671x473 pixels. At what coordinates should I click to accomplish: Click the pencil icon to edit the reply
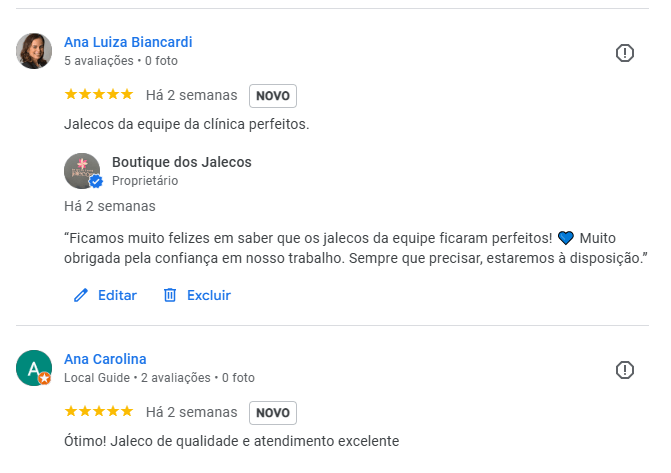click(81, 295)
